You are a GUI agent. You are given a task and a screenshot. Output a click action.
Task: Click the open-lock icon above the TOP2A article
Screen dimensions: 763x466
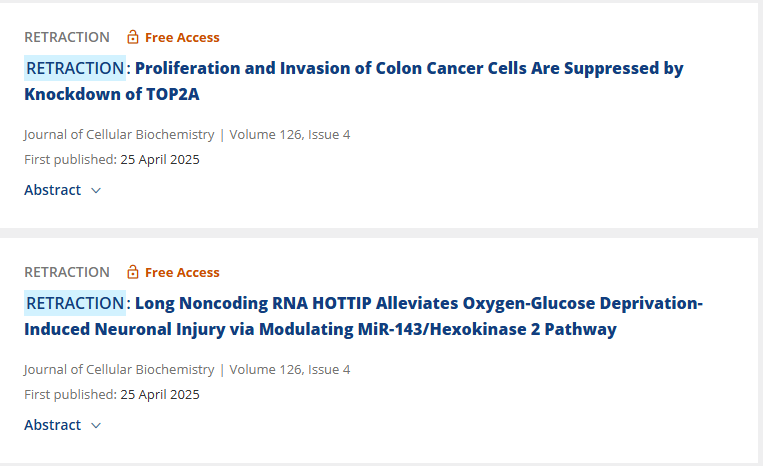point(132,37)
